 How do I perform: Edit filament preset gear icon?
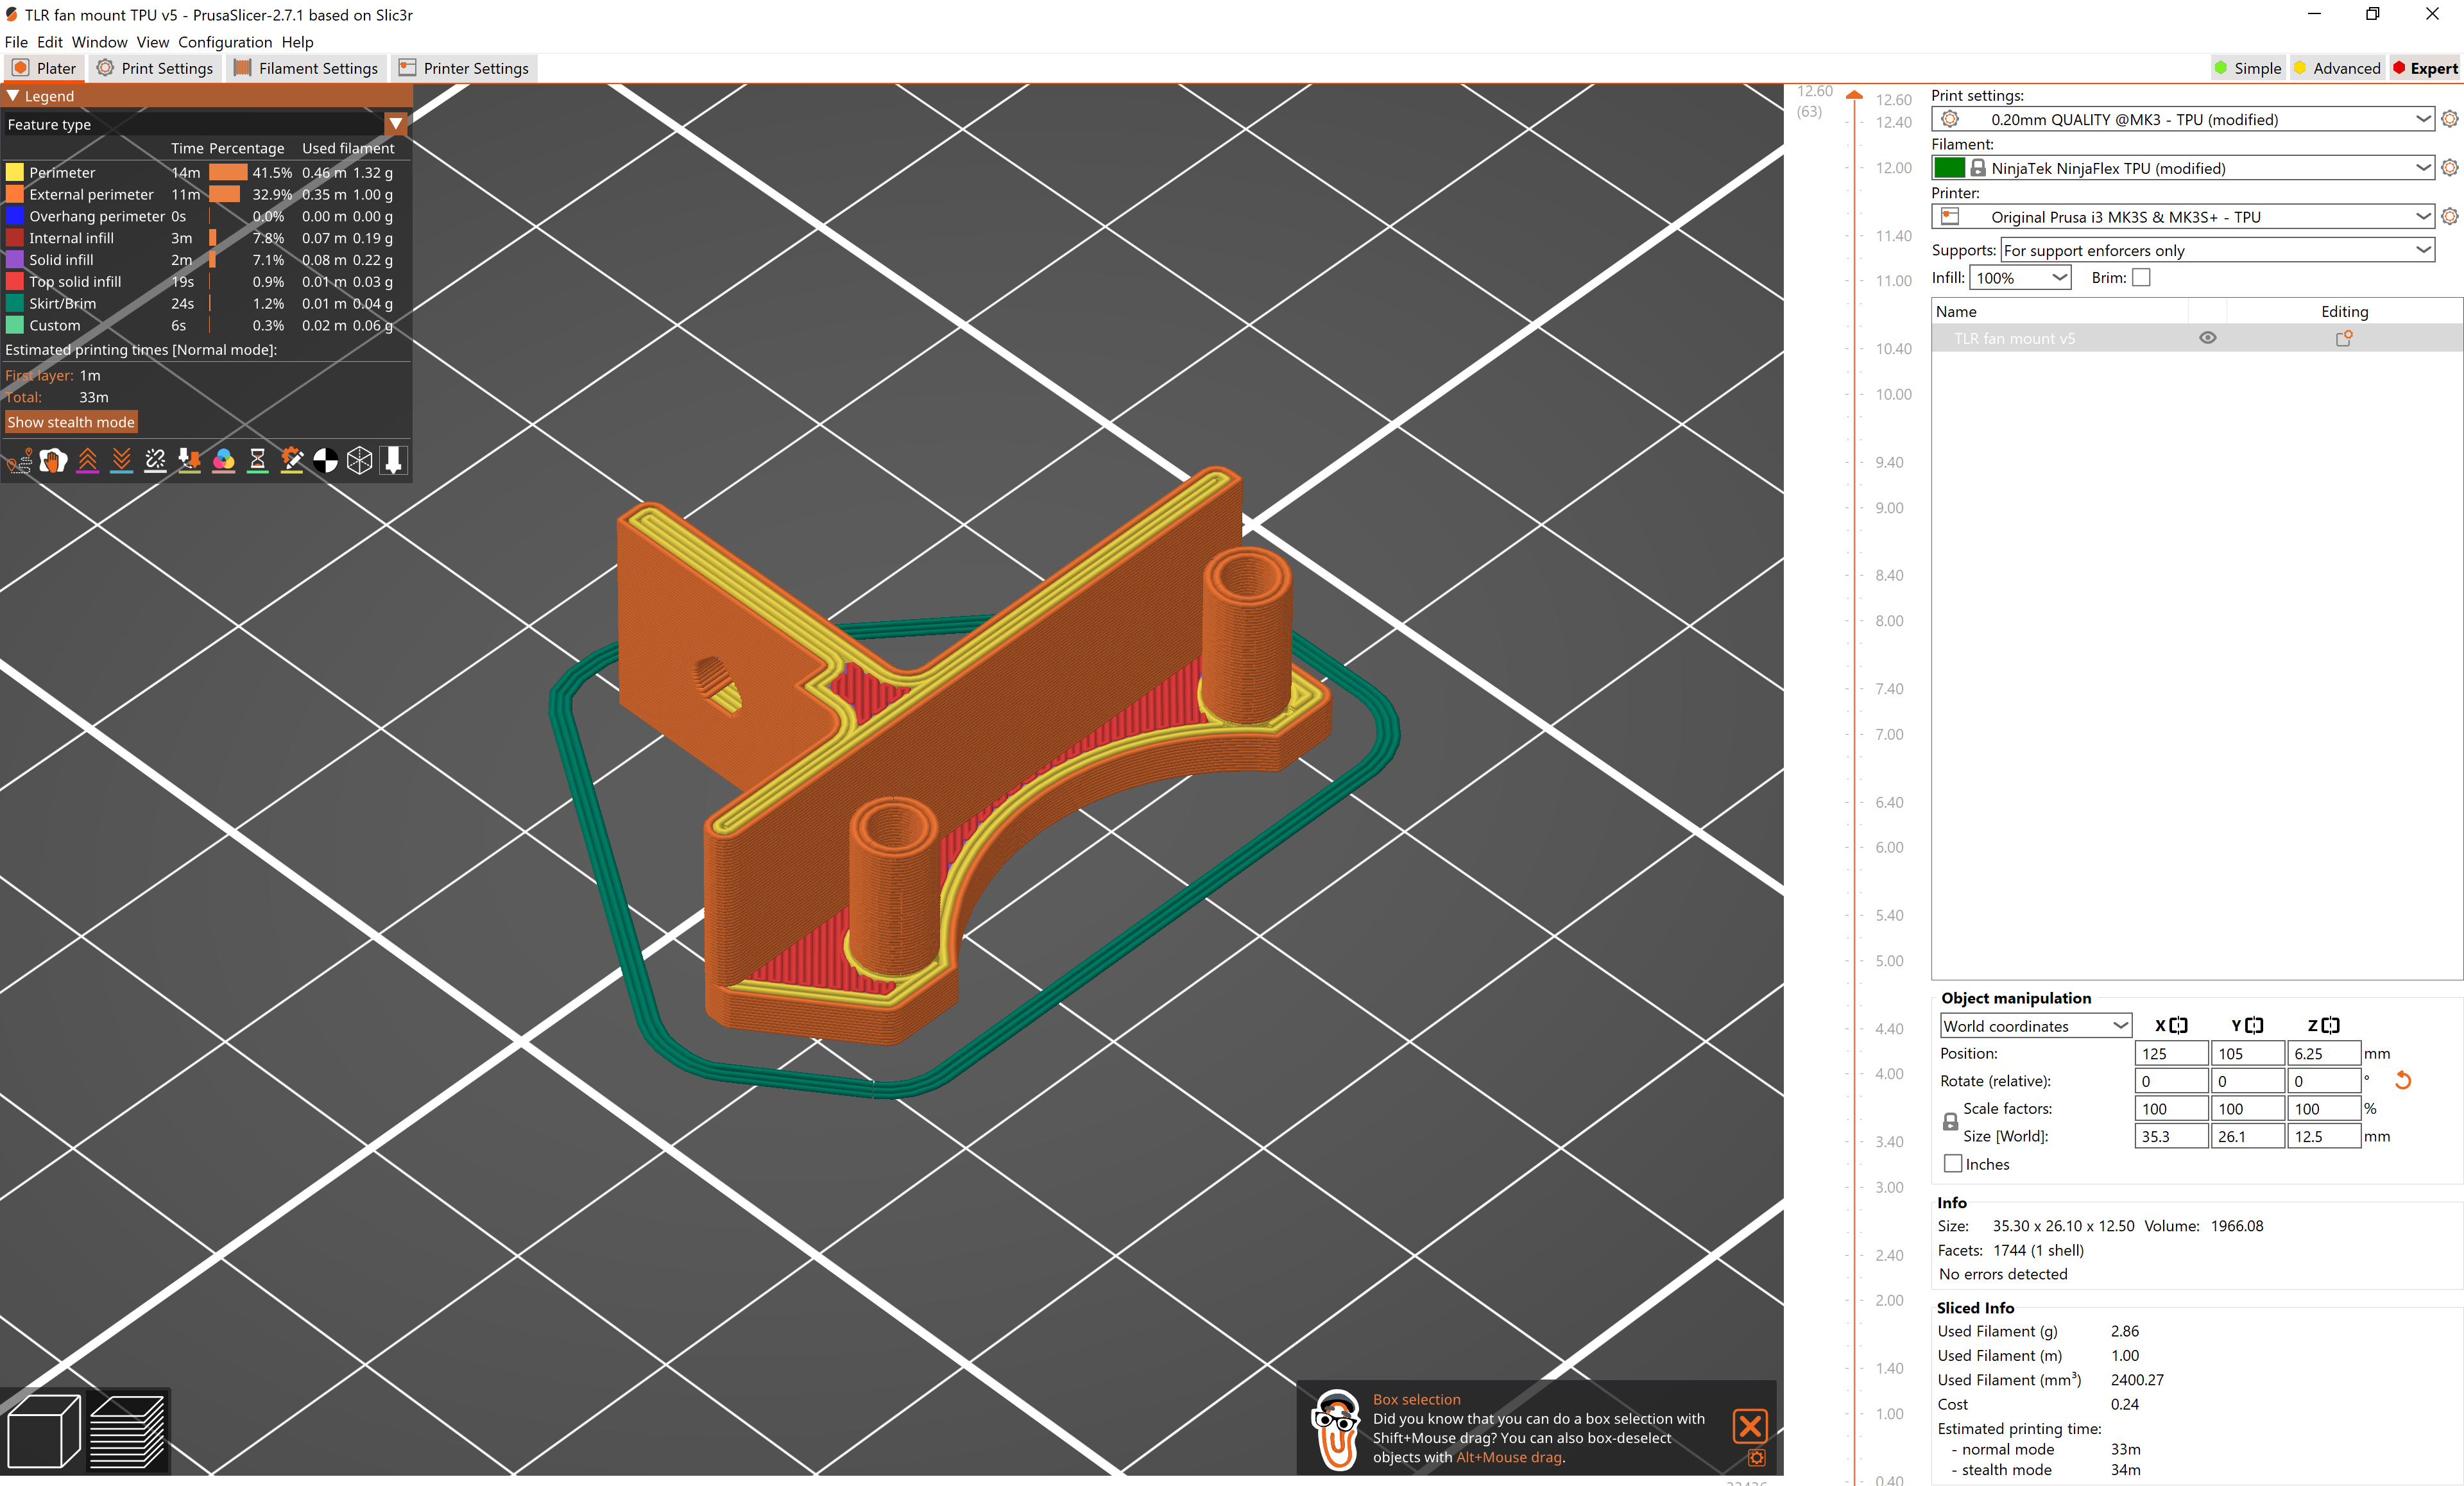pos(2449,168)
